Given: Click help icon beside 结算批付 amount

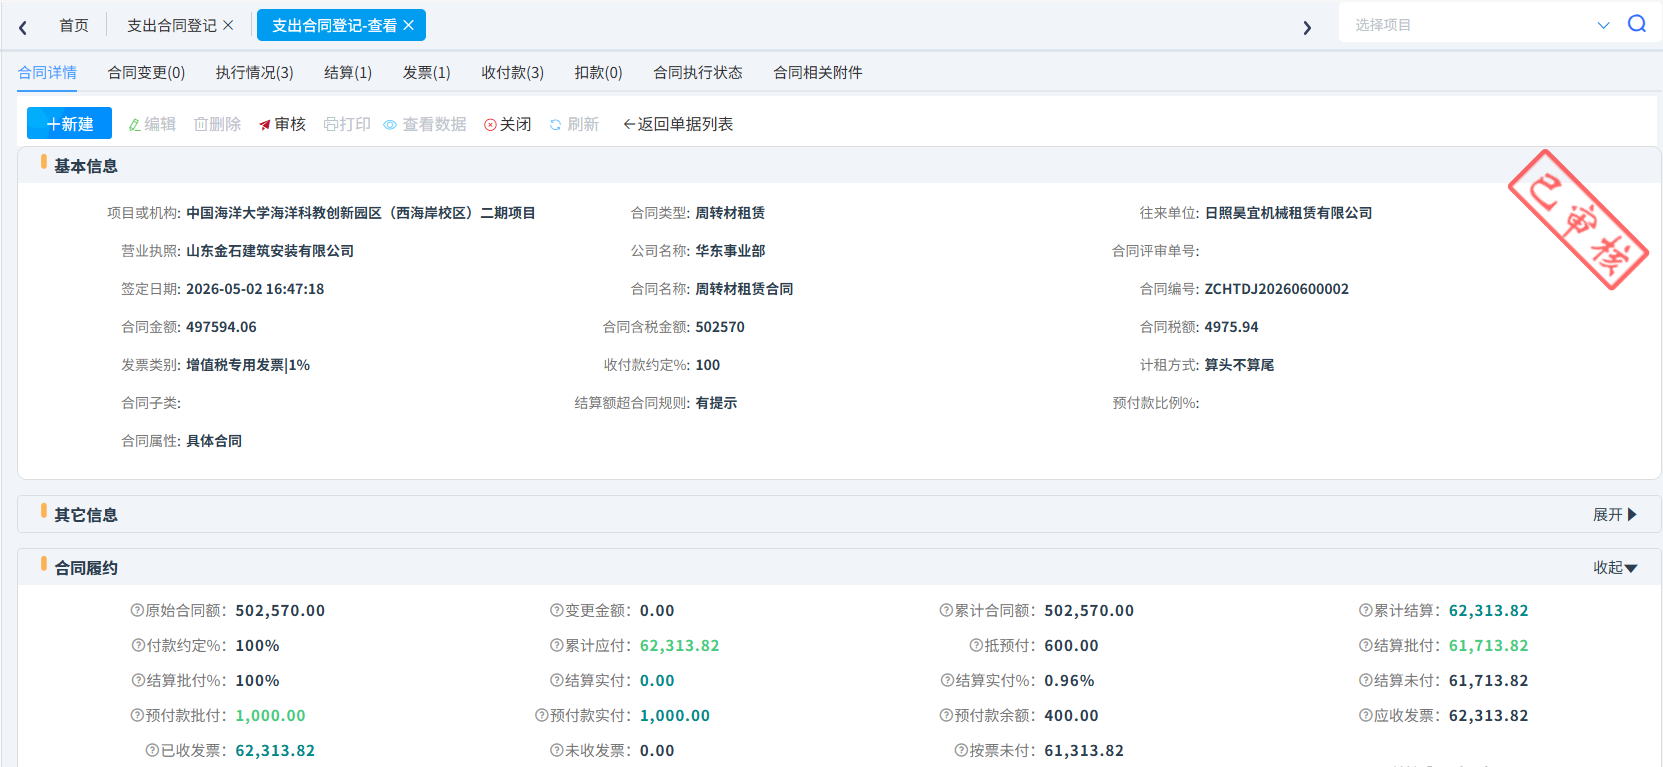Looking at the screenshot, I should coord(1365,645).
